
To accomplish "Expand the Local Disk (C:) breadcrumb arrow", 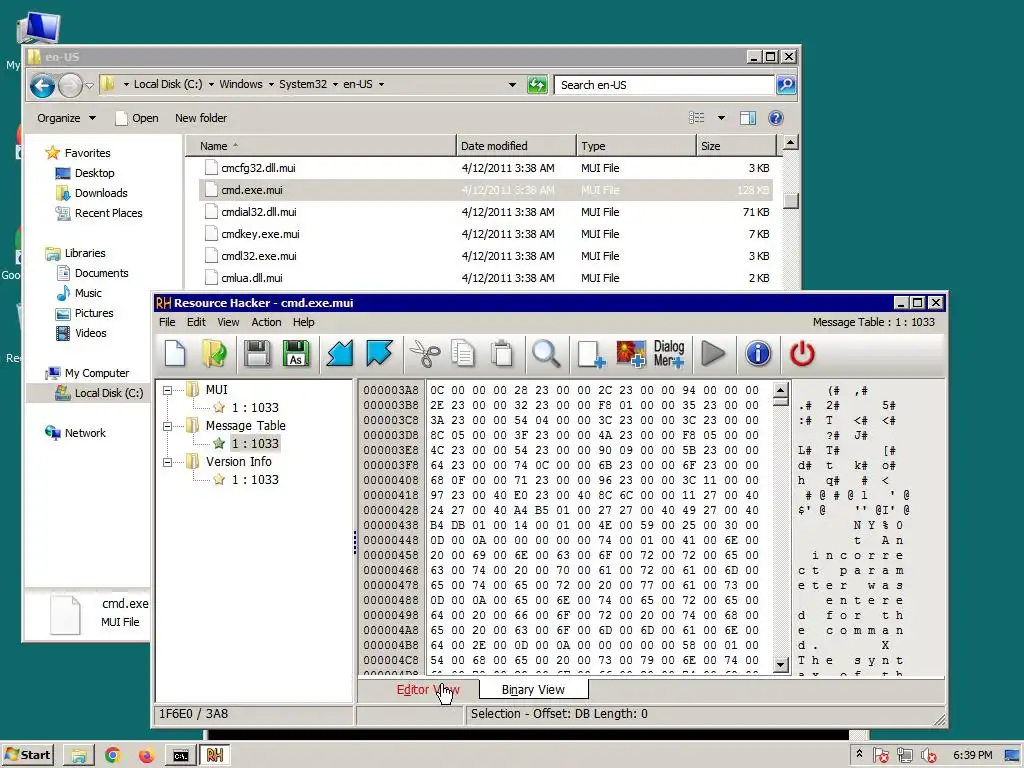I will tap(211, 84).
